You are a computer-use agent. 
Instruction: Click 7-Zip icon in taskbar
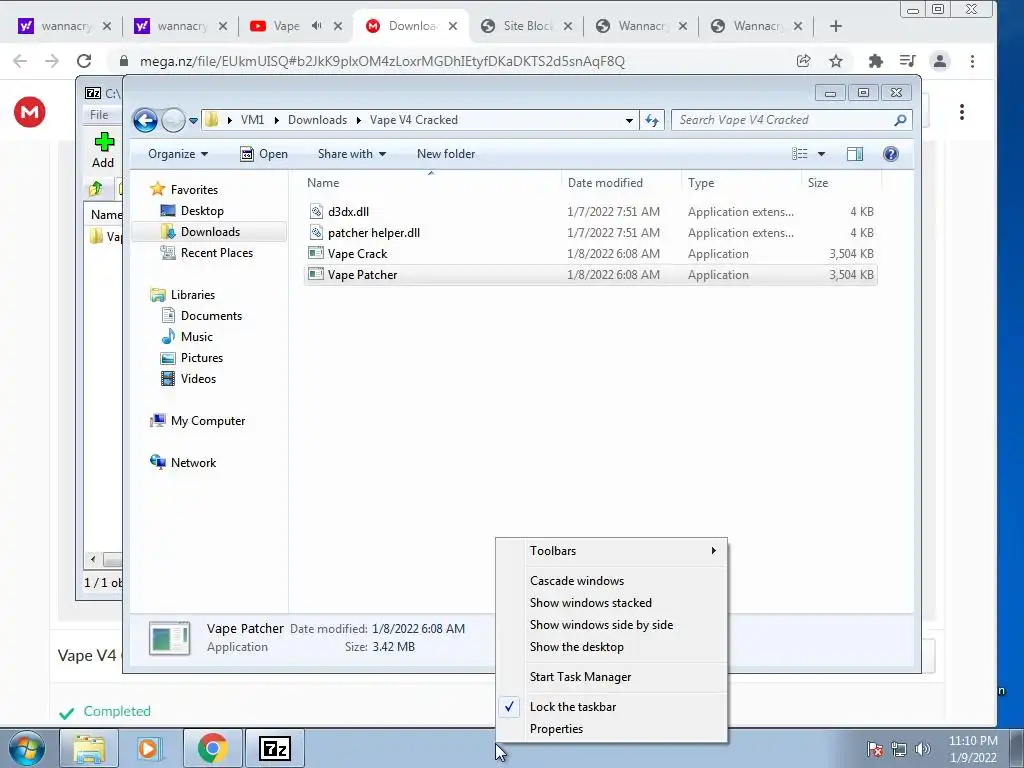[x=274, y=748]
